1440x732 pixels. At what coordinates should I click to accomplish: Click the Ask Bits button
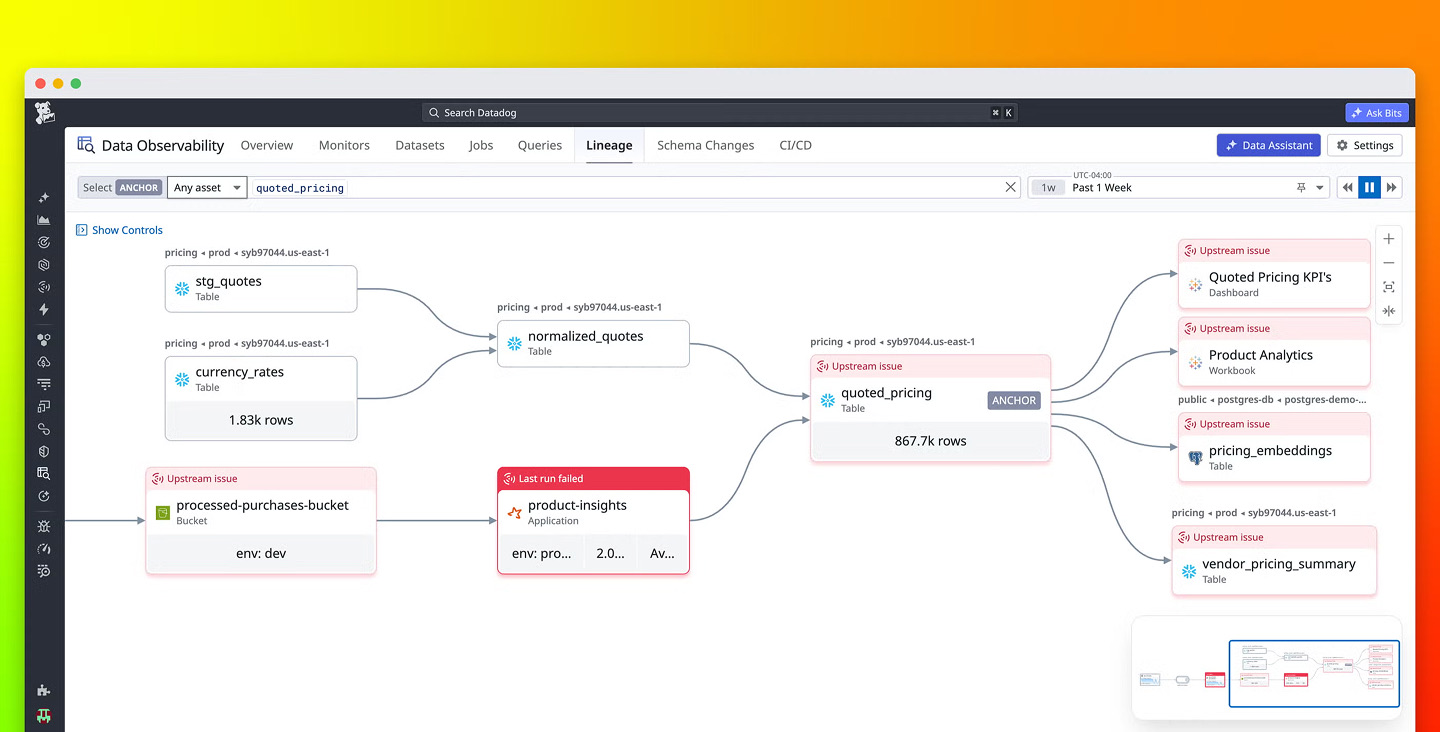(1376, 113)
